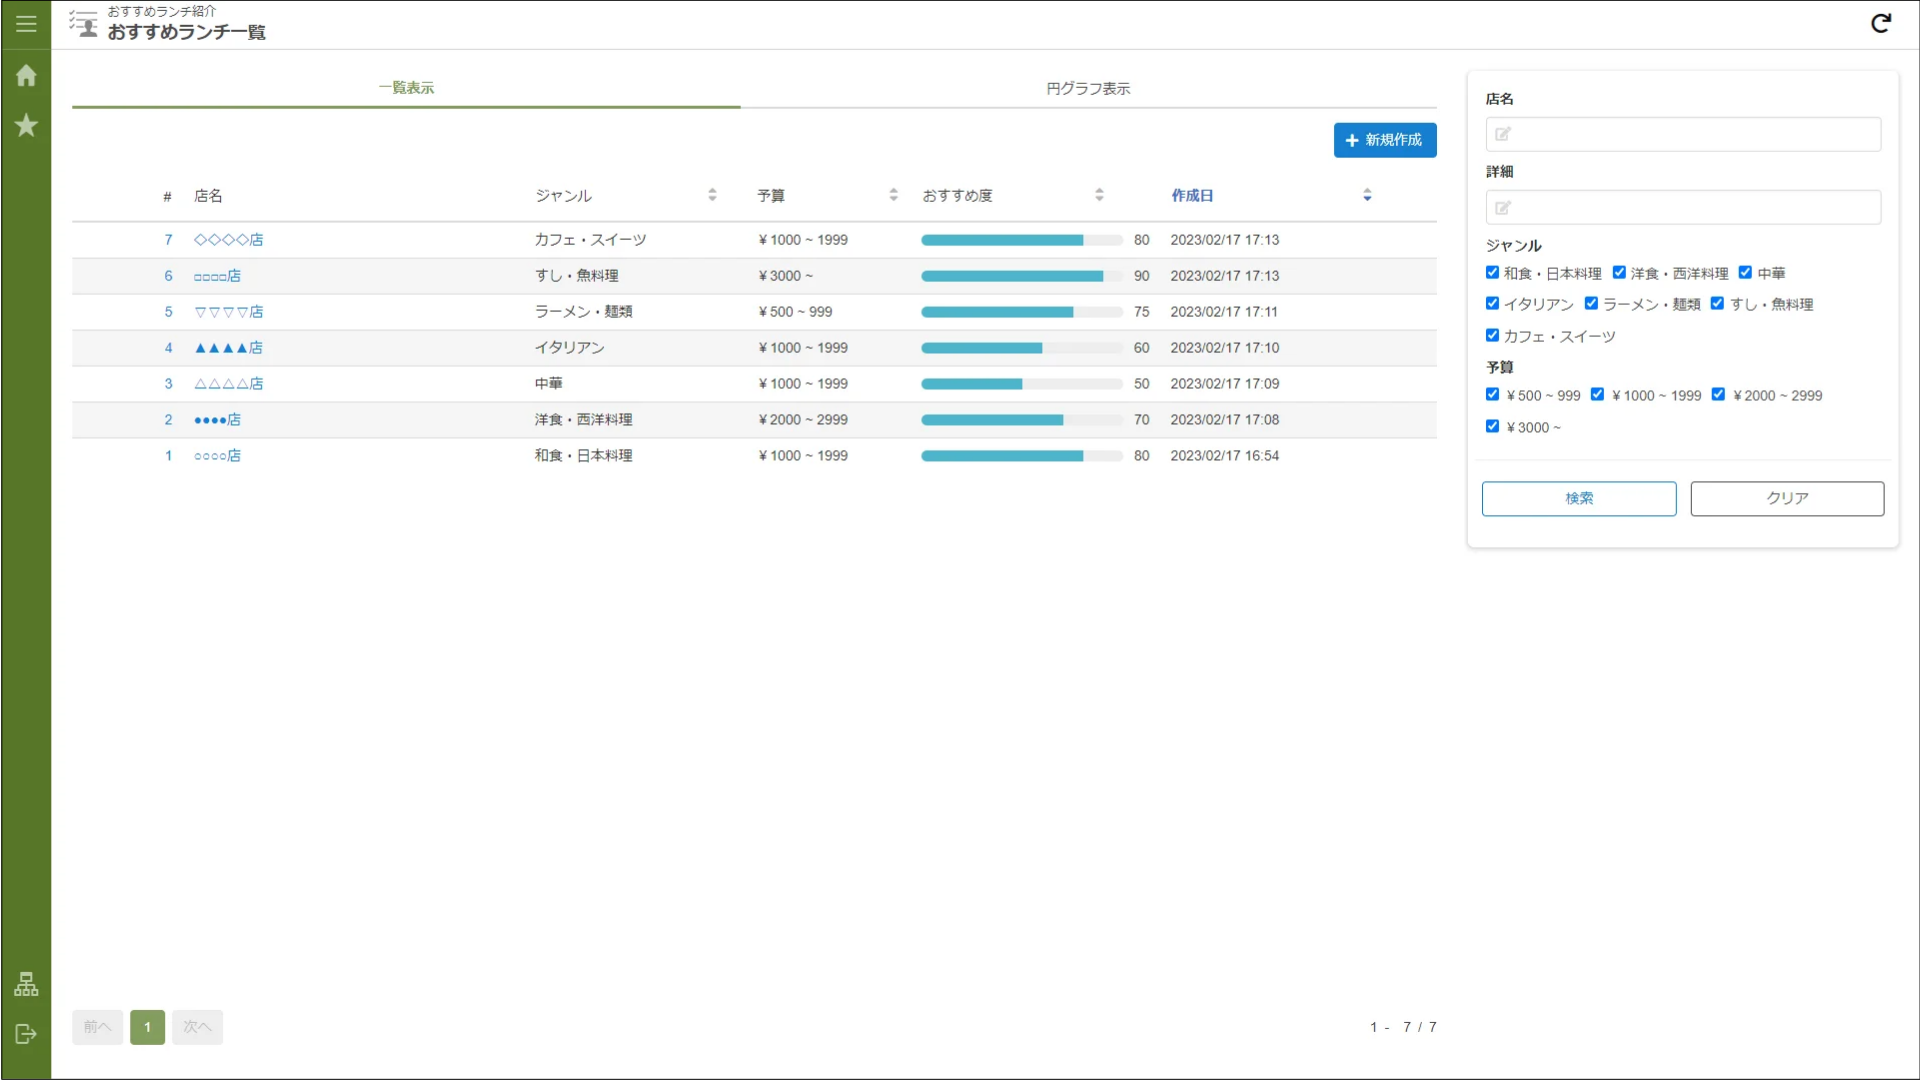The image size is (1920, 1081).
Task: Toggle the カフェ・スイーツ checkbox
Action: tap(1492, 335)
